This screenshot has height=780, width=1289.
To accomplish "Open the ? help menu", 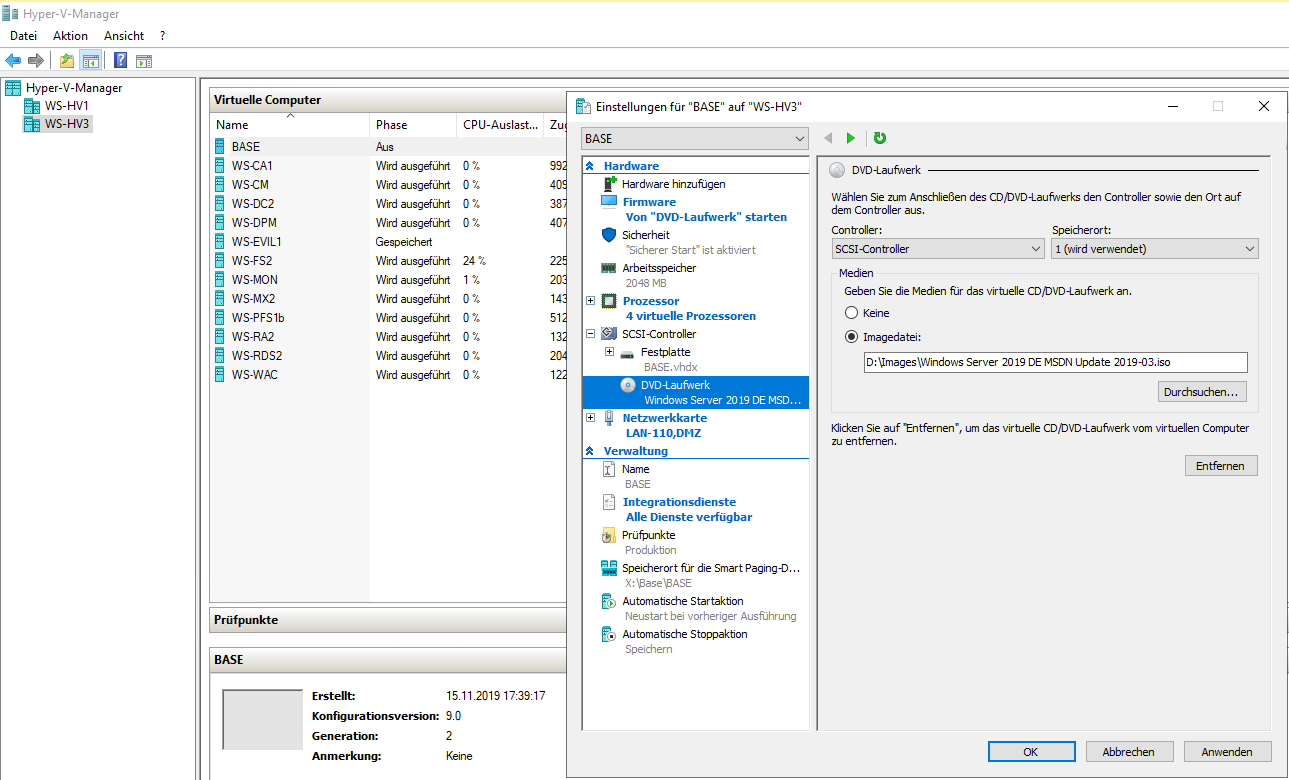I will 162,35.
